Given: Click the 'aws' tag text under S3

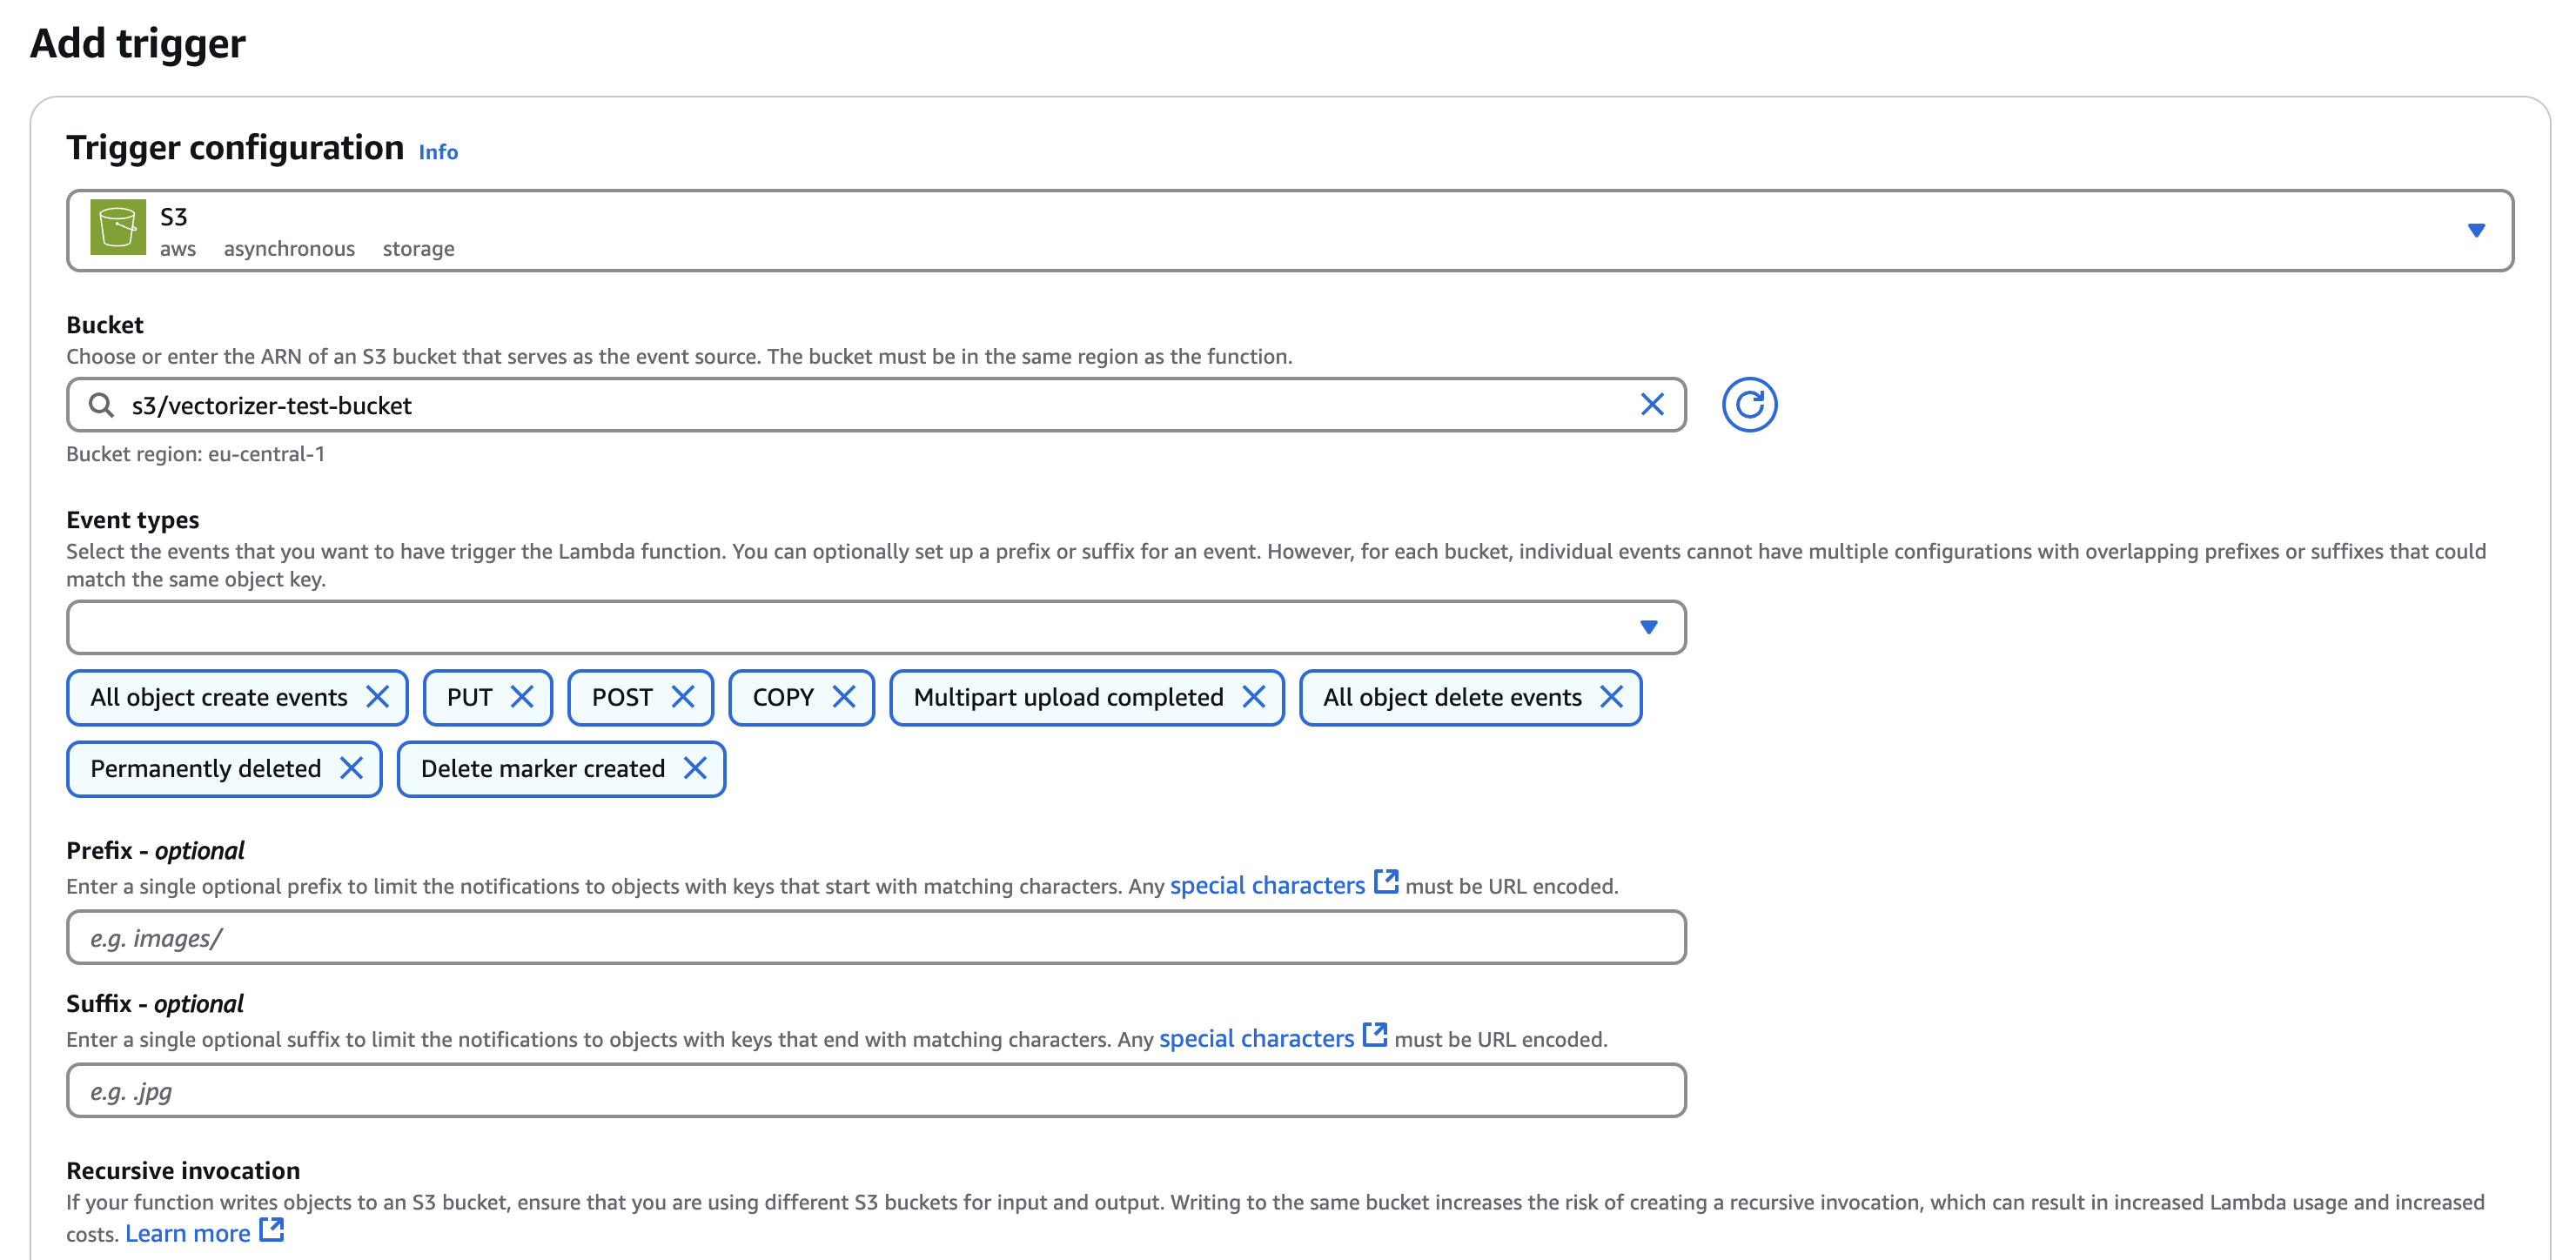Looking at the screenshot, I should pyautogui.click(x=177, y=249).
